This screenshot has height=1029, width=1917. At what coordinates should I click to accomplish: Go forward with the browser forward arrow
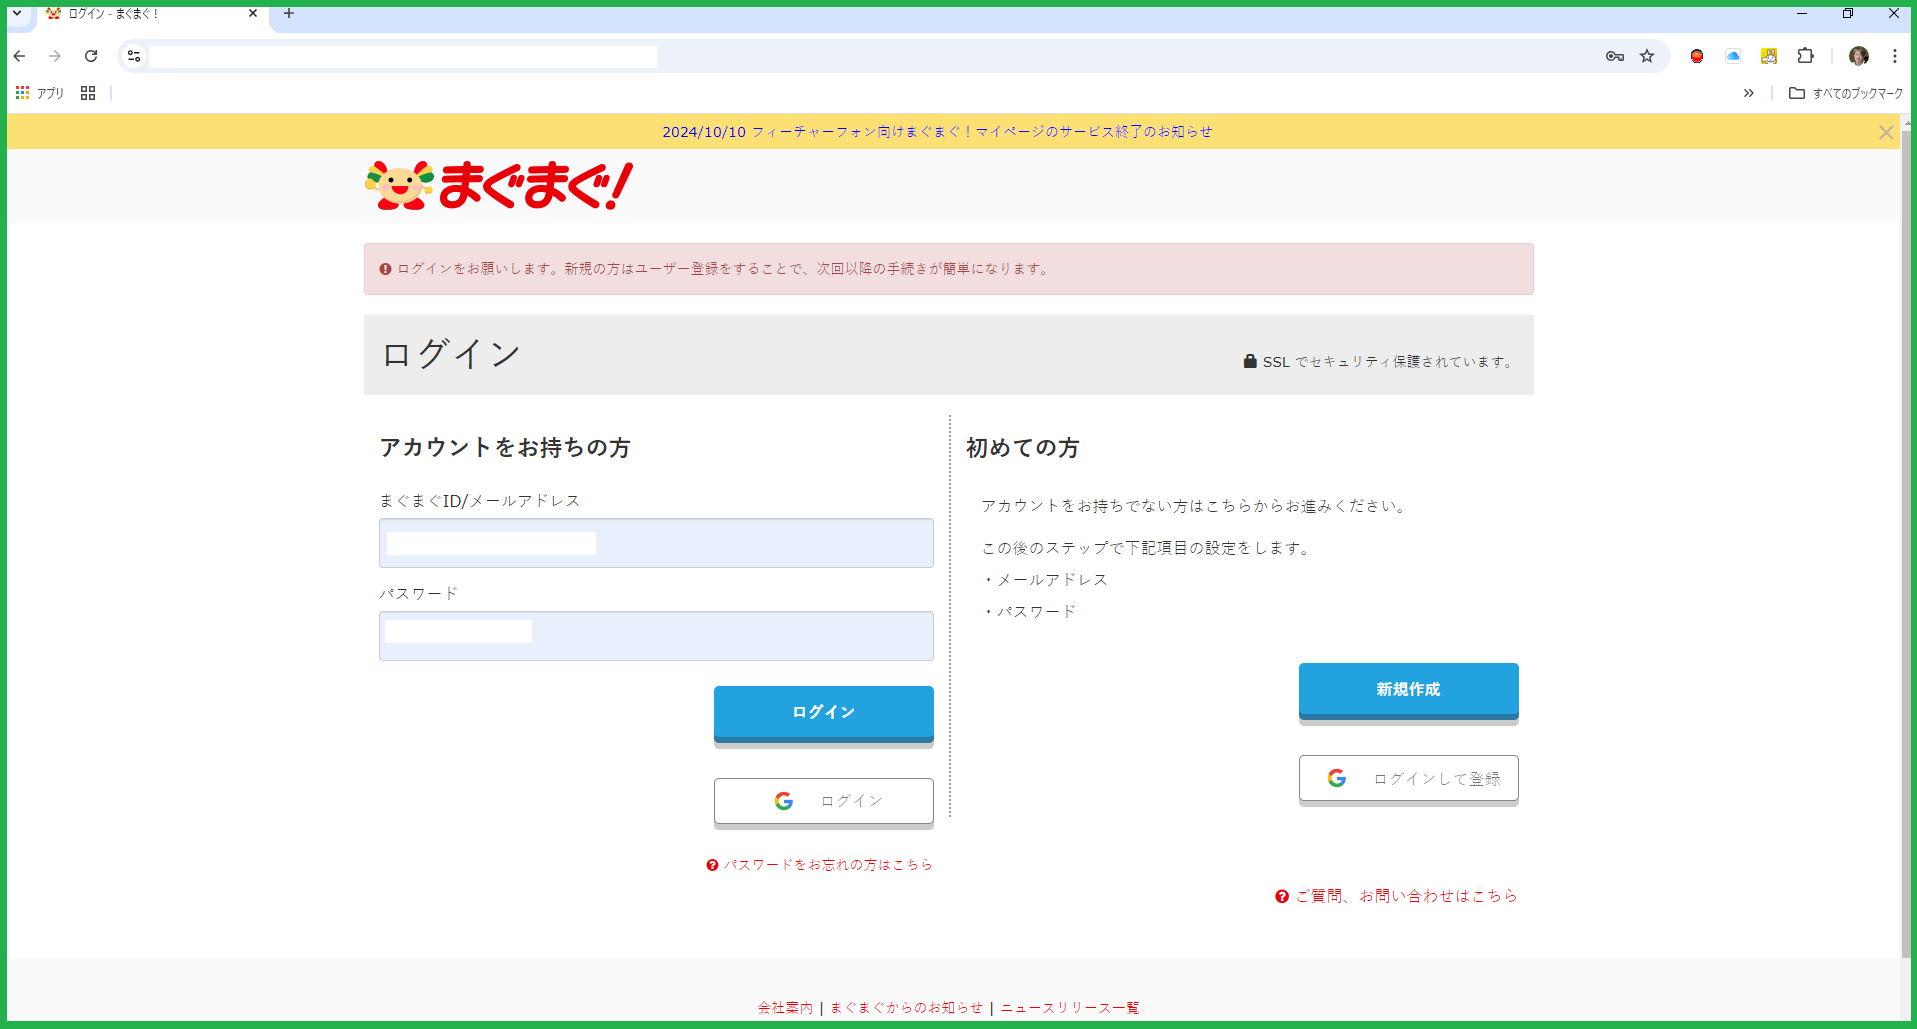[x=55, y=56]
